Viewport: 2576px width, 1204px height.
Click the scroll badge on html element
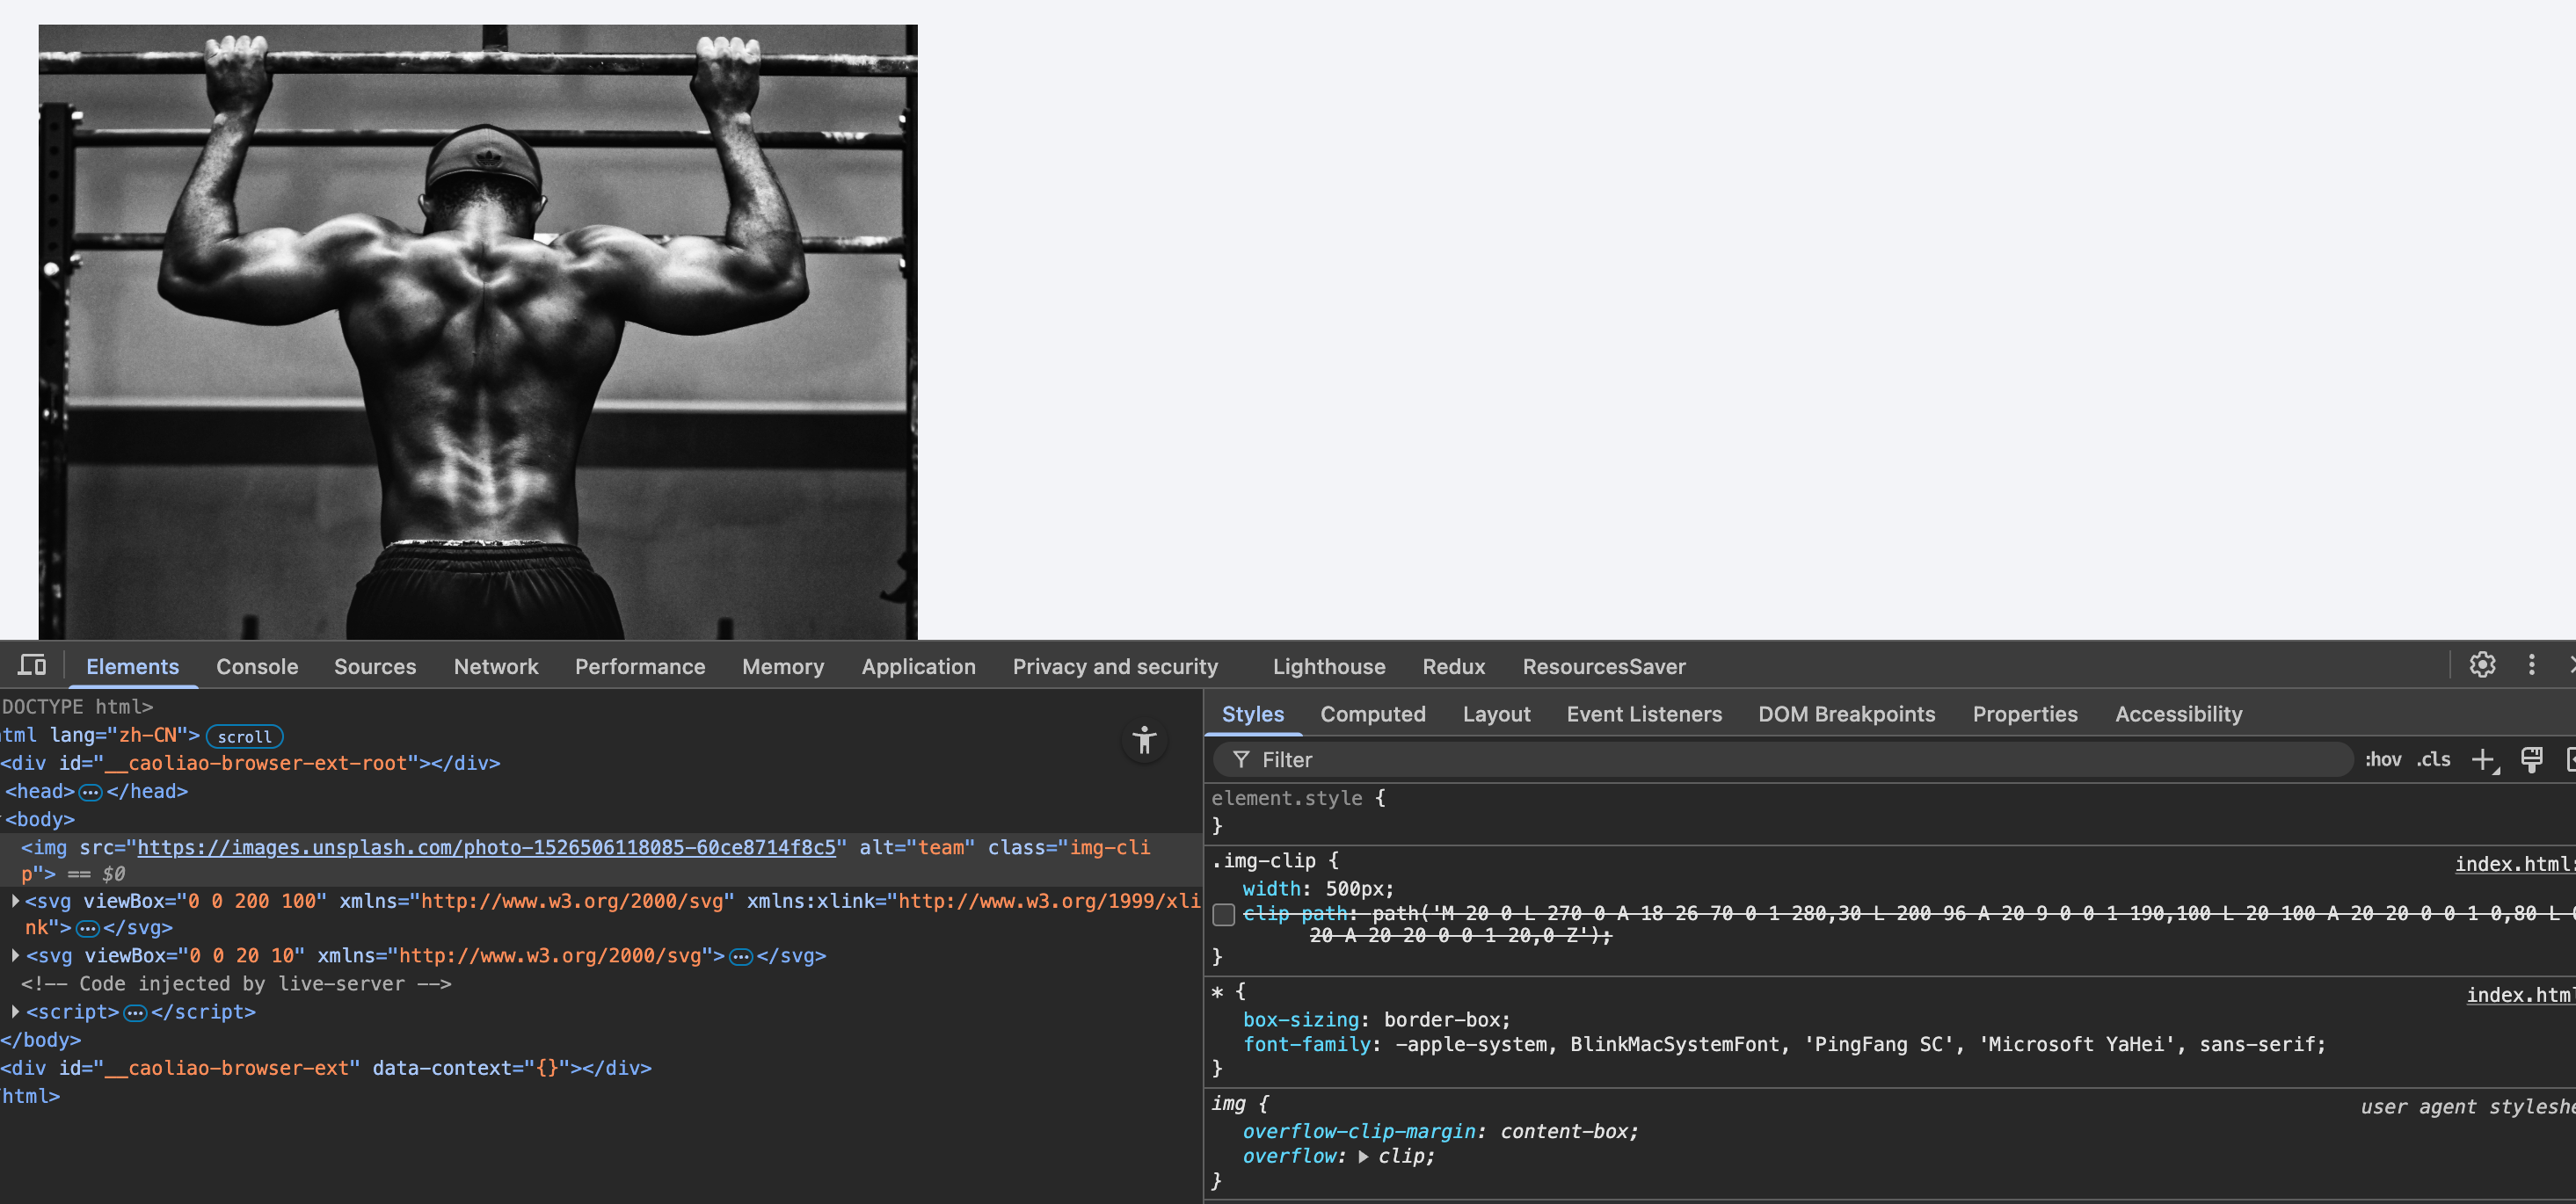244,737
